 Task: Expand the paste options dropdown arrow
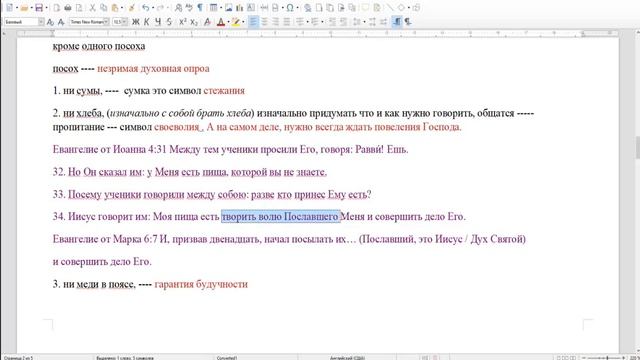click(x=122, y=8)
